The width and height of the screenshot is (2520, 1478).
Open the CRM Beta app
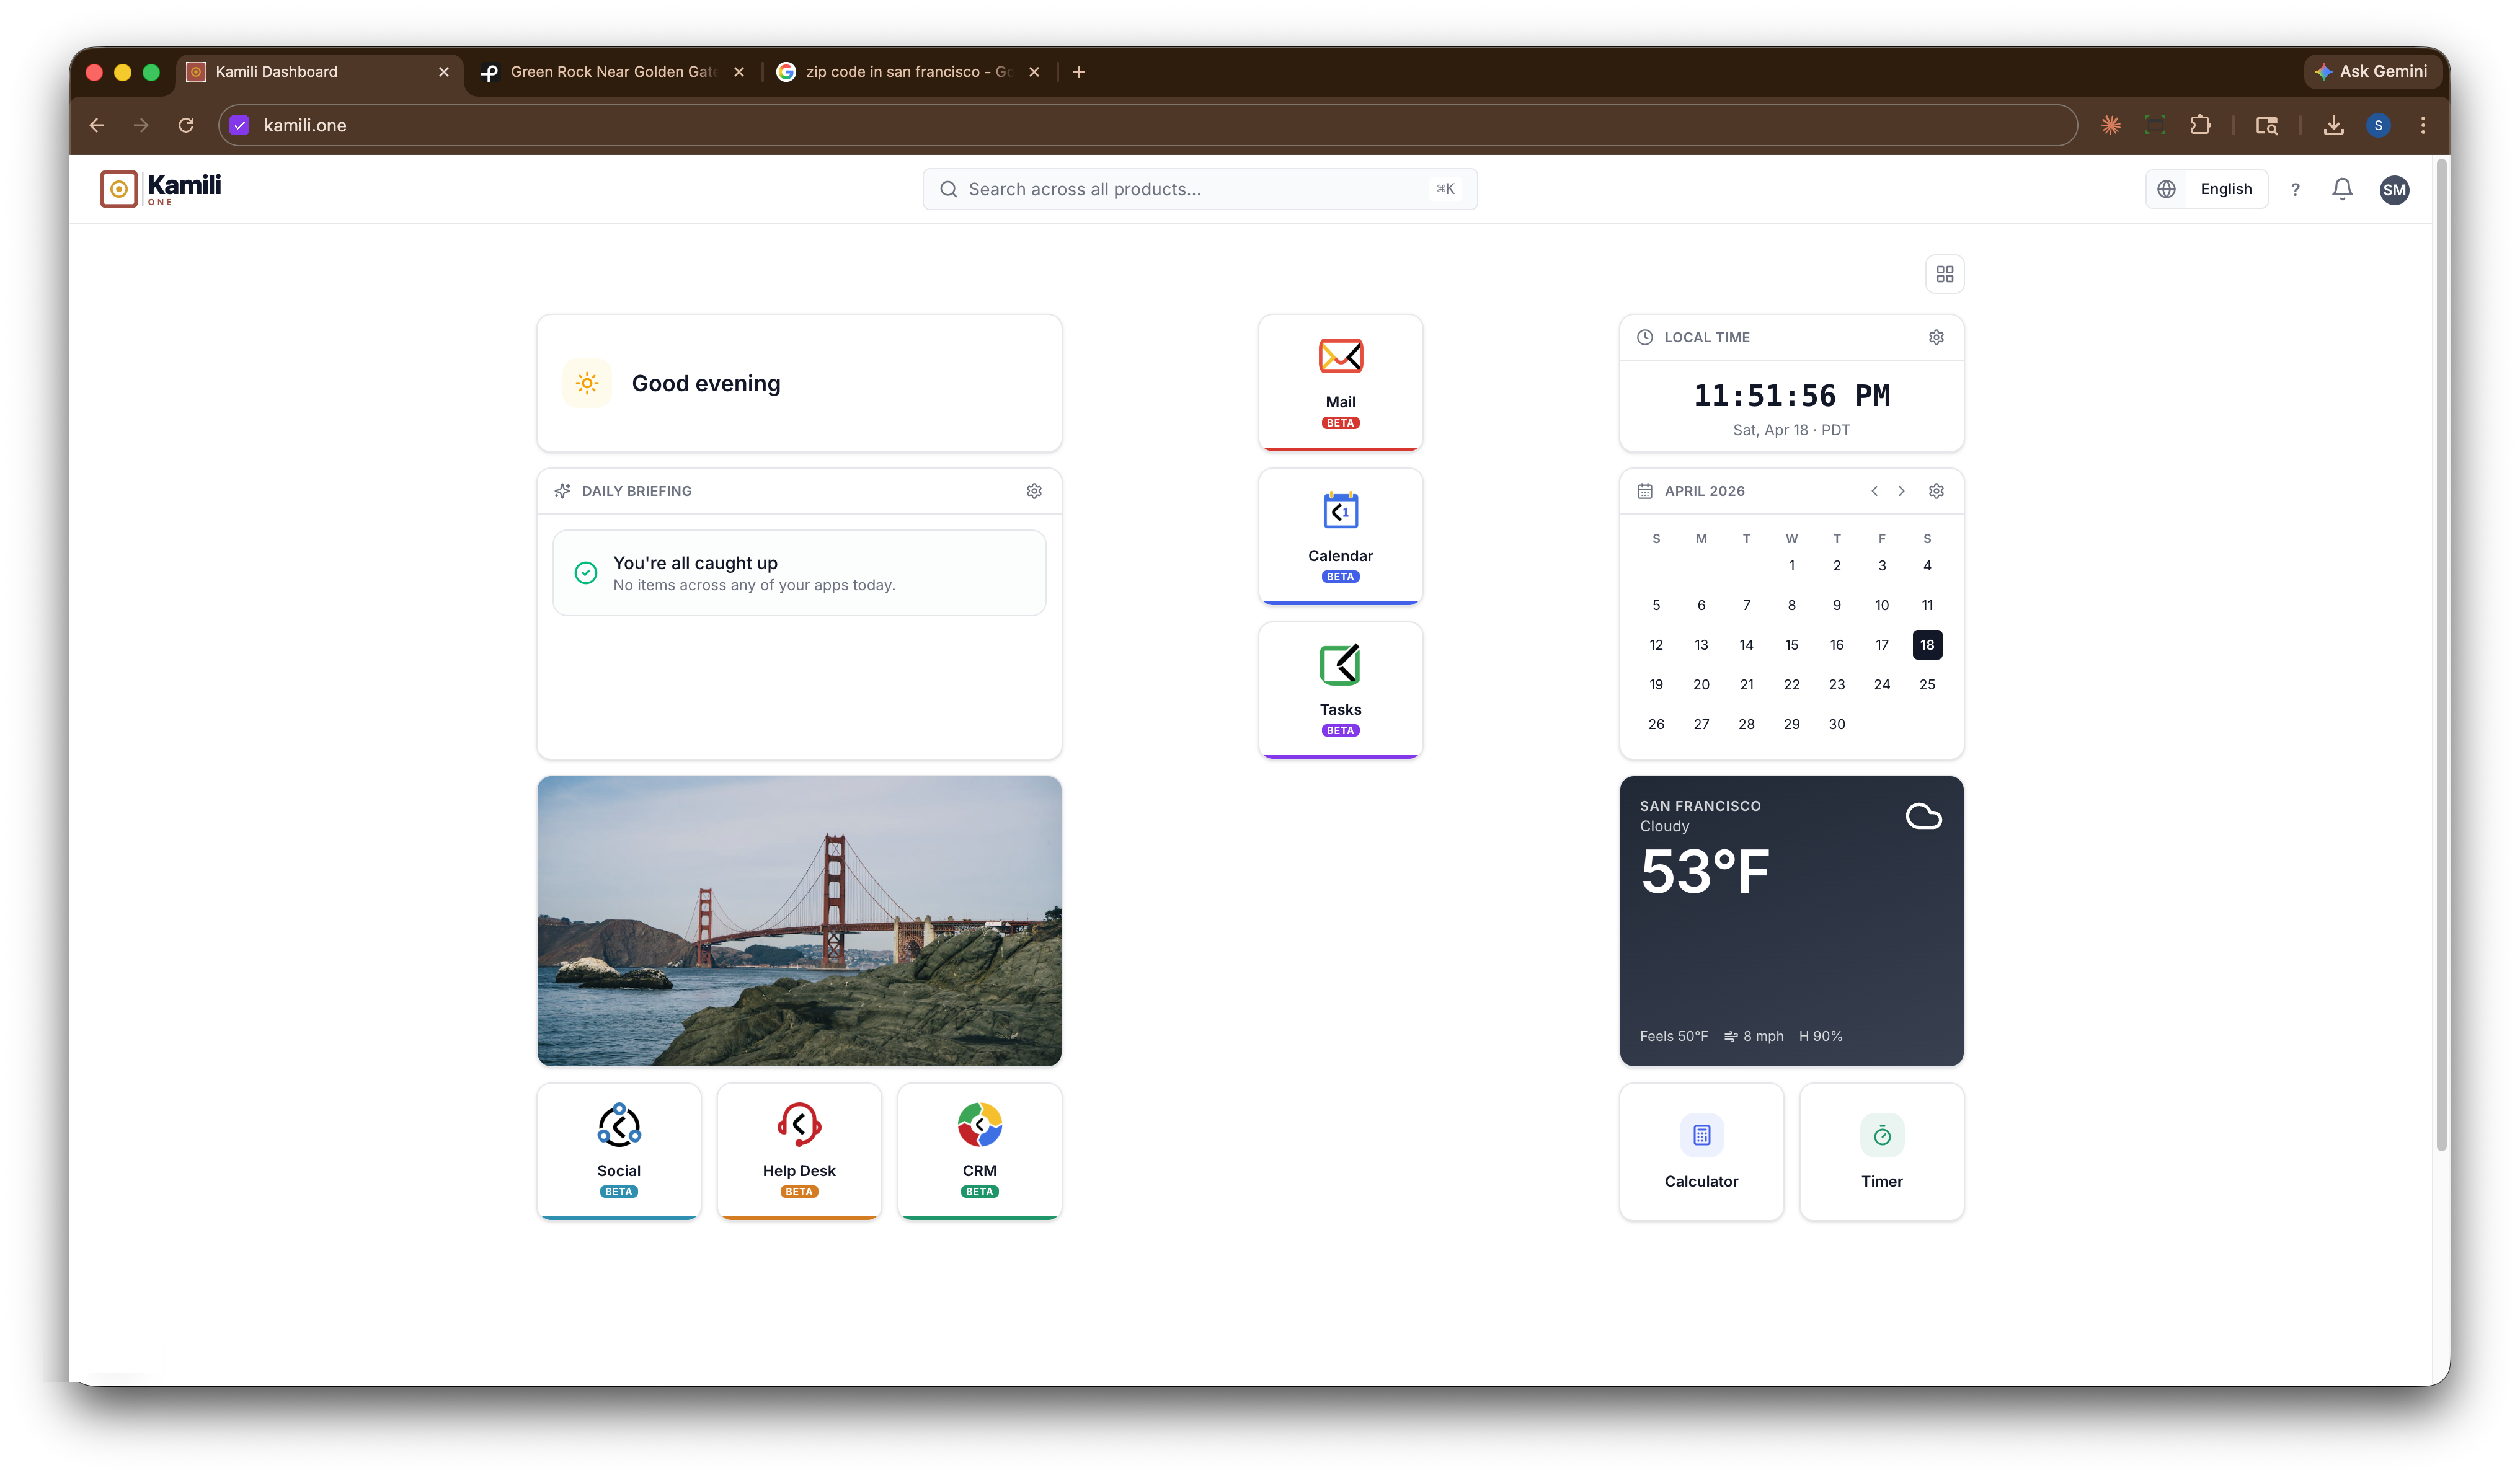978,1152
